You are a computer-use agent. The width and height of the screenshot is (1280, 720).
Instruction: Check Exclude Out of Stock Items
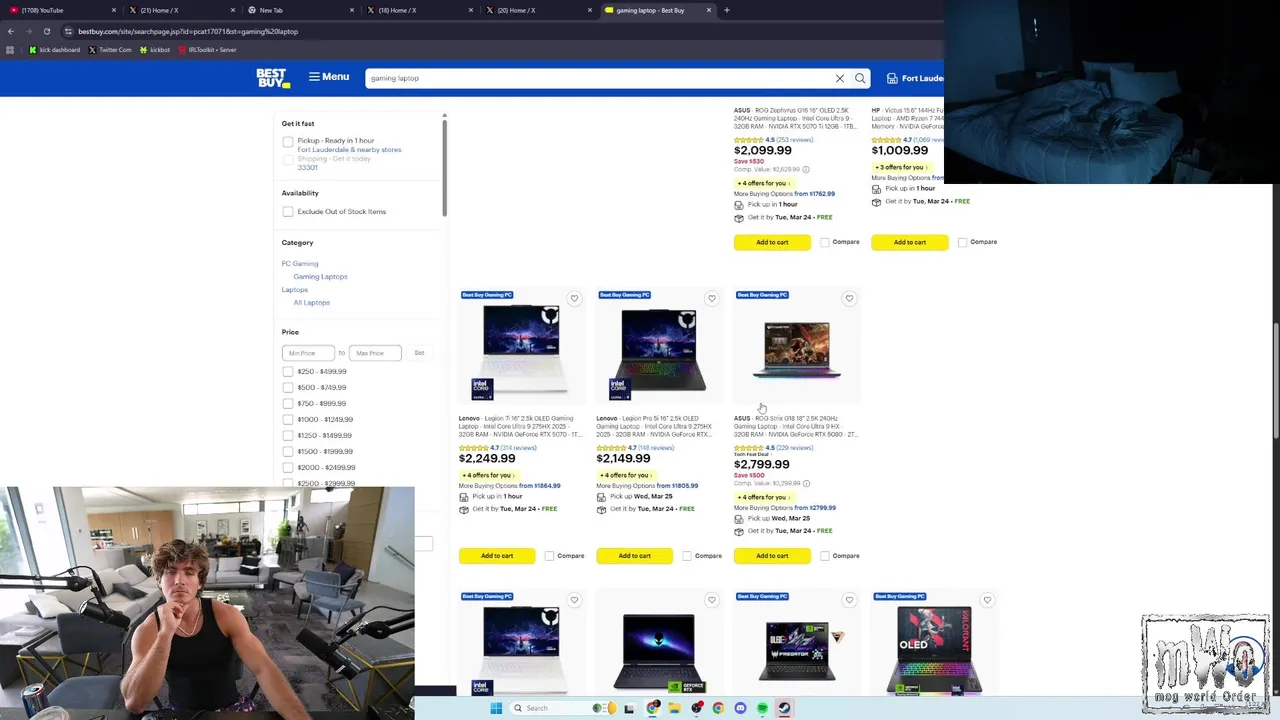[288, 212]
